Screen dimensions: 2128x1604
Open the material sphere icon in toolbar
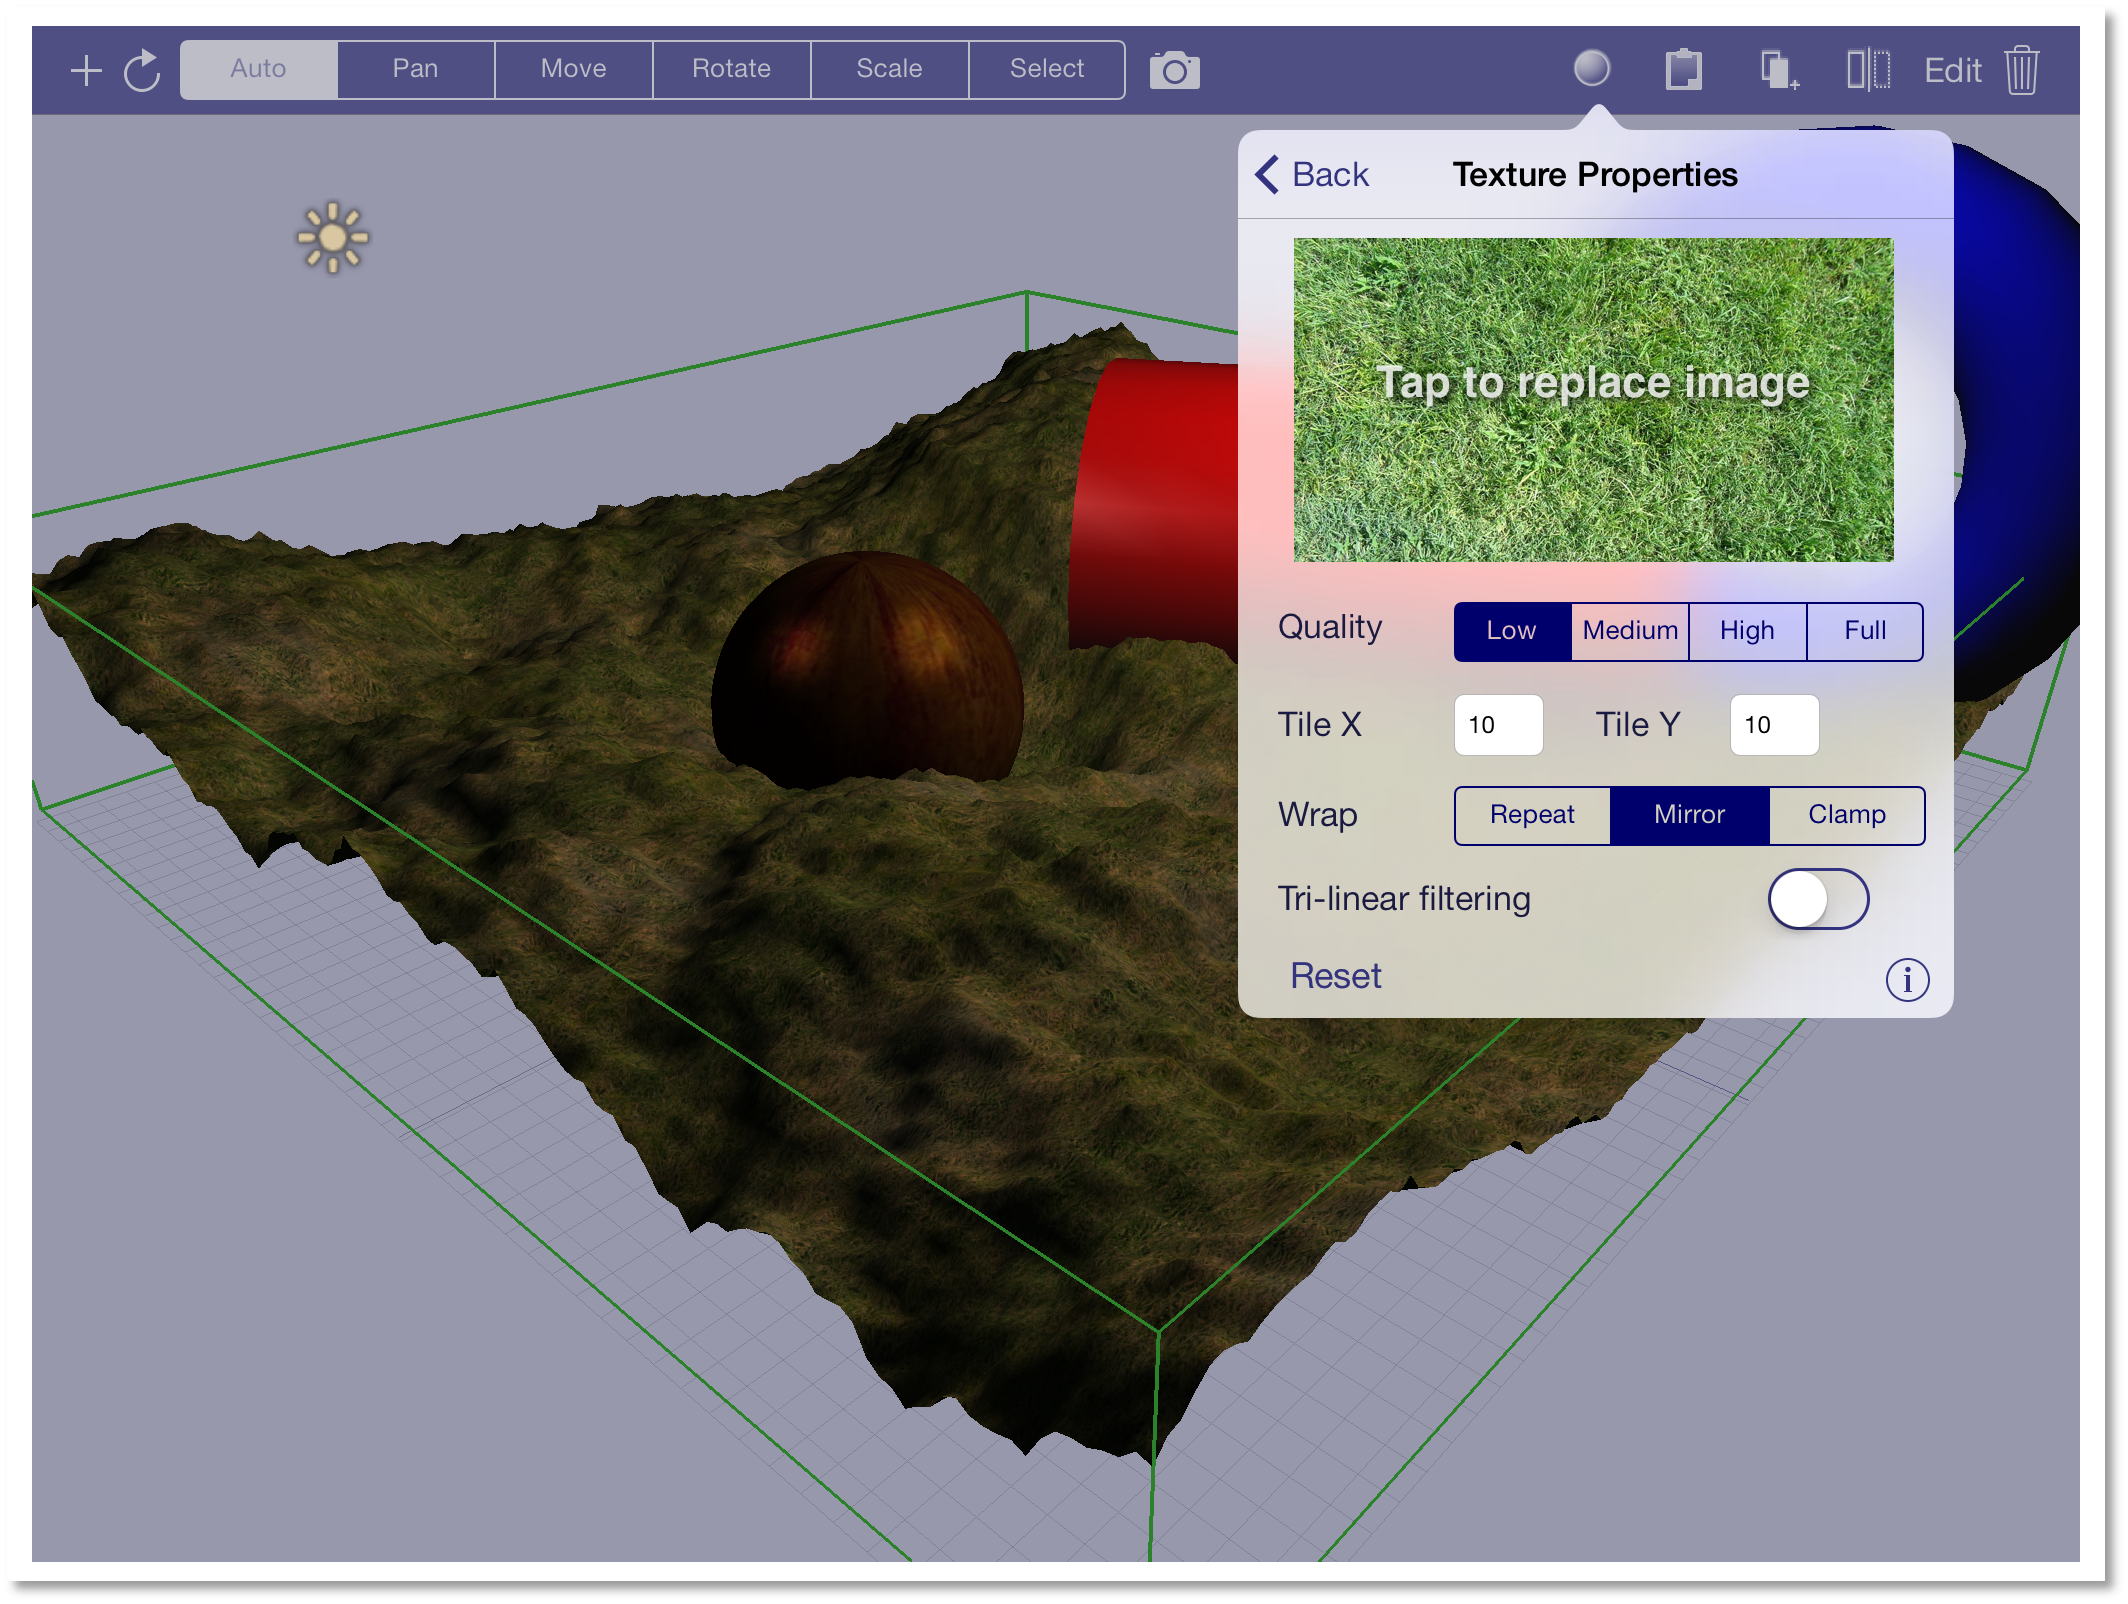click(1591, 69)
